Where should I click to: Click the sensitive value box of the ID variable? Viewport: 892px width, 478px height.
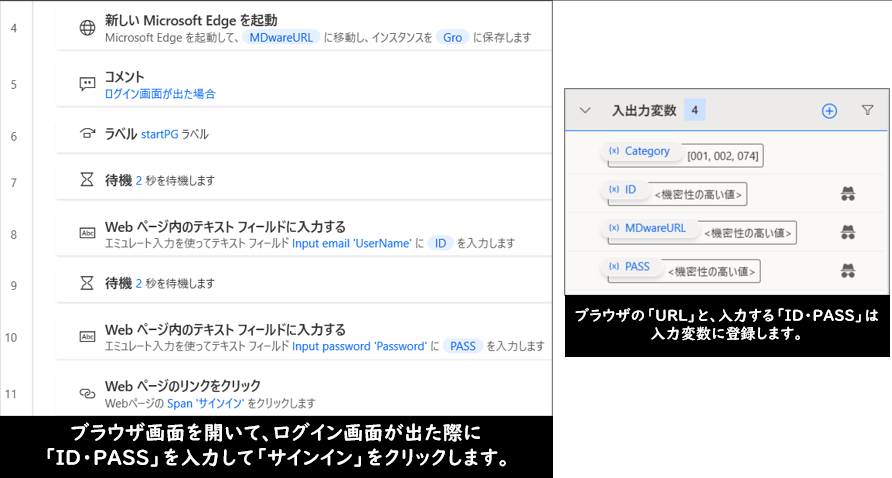click(698, 195)
